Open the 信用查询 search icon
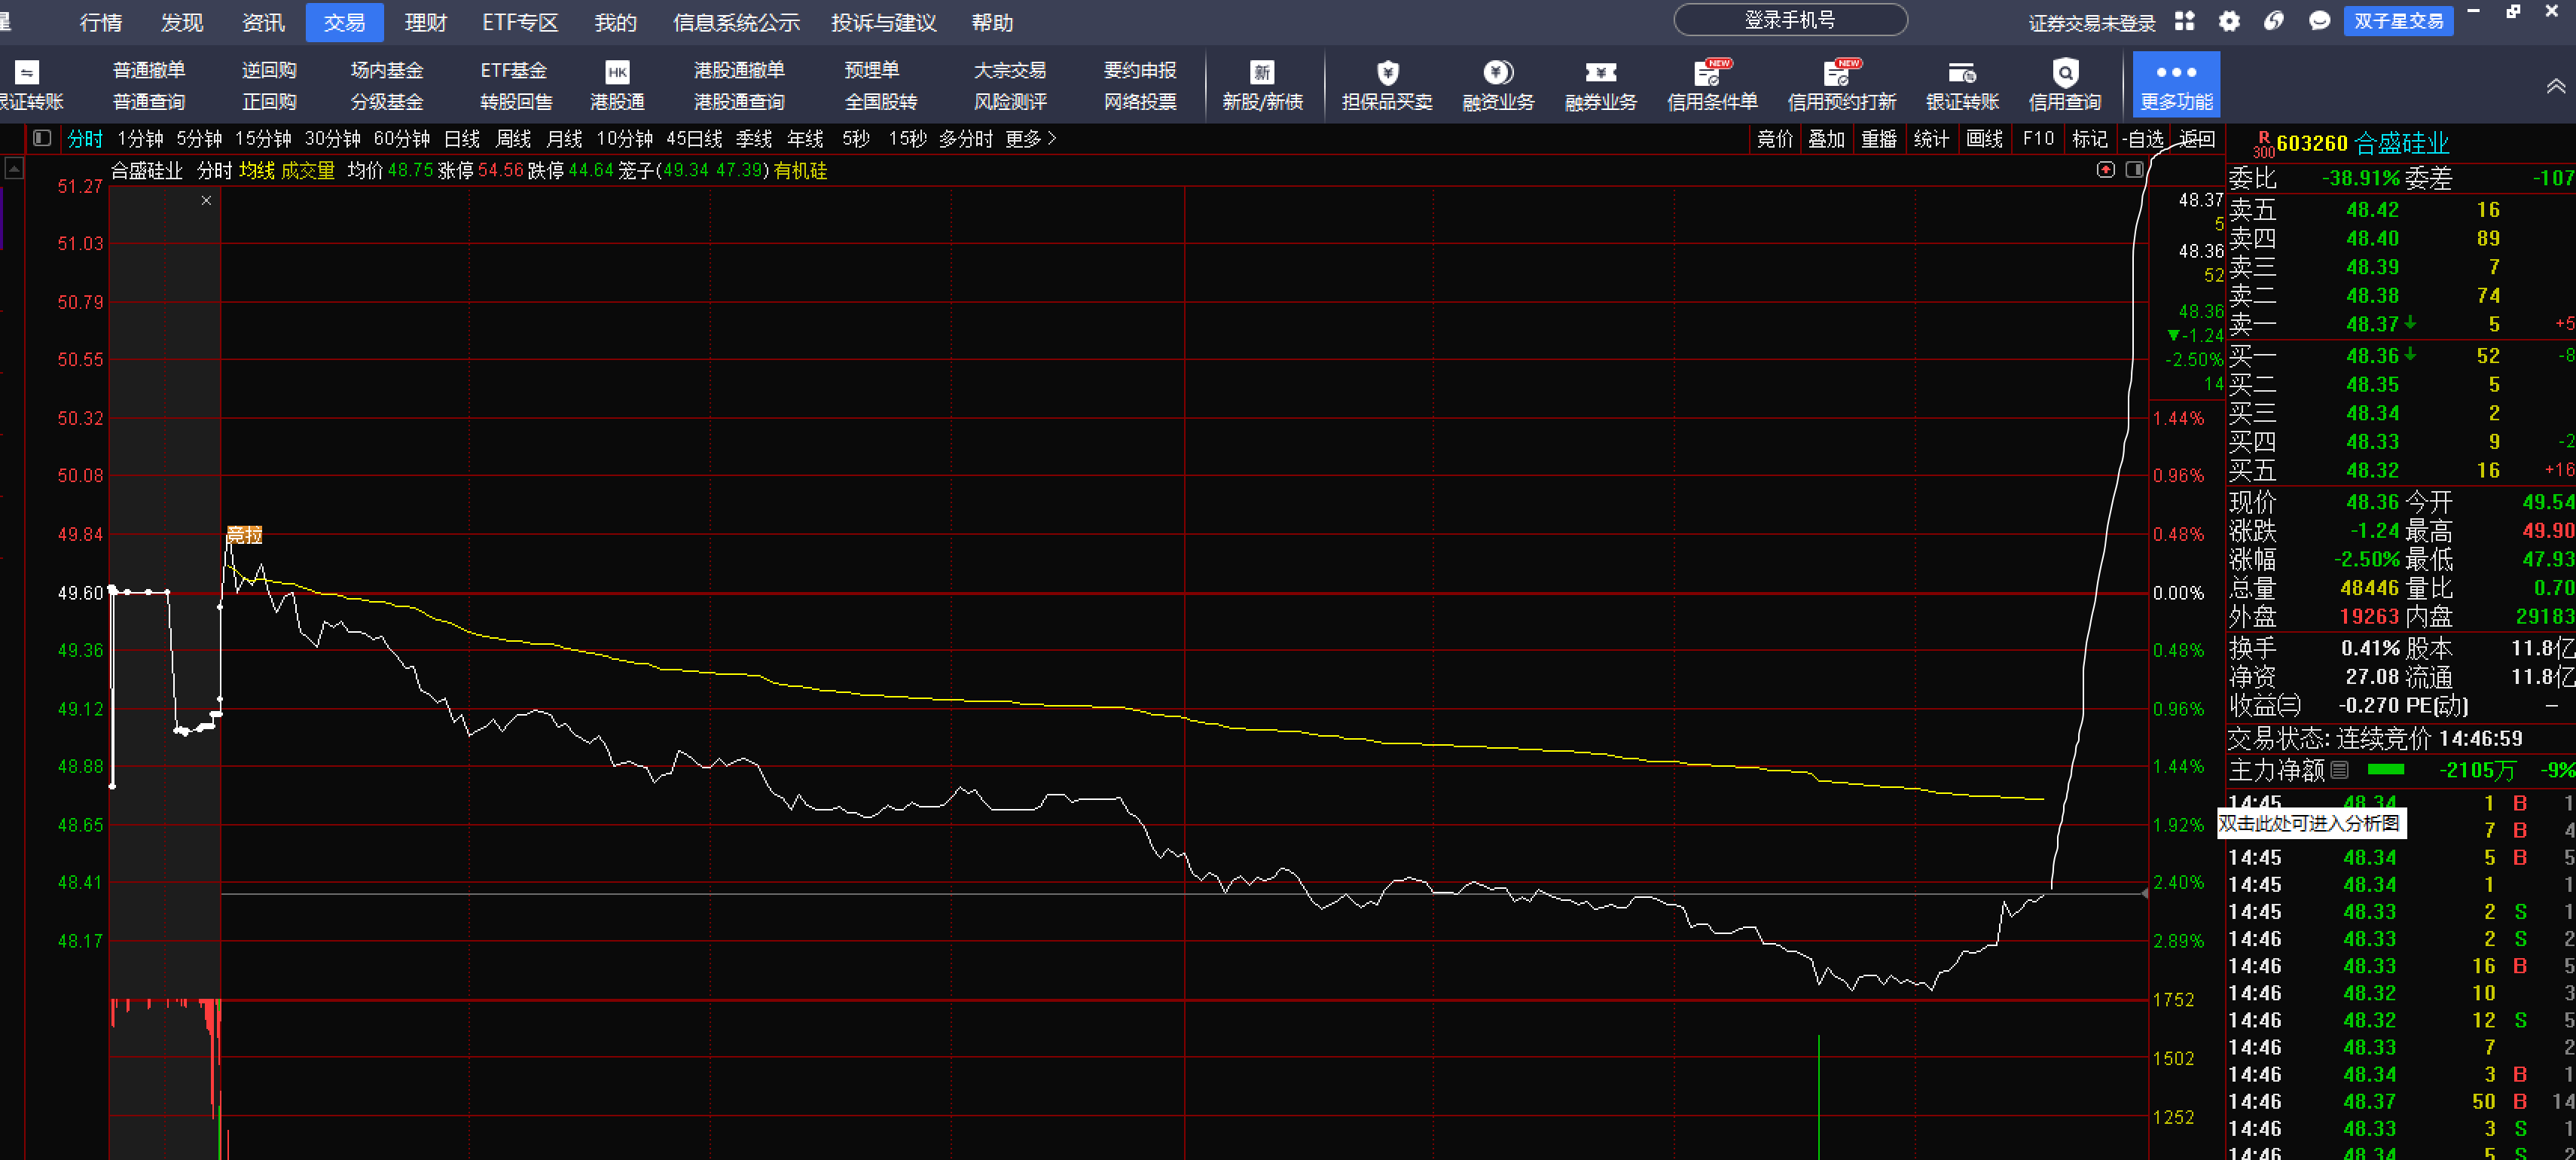 [2064, 73]
